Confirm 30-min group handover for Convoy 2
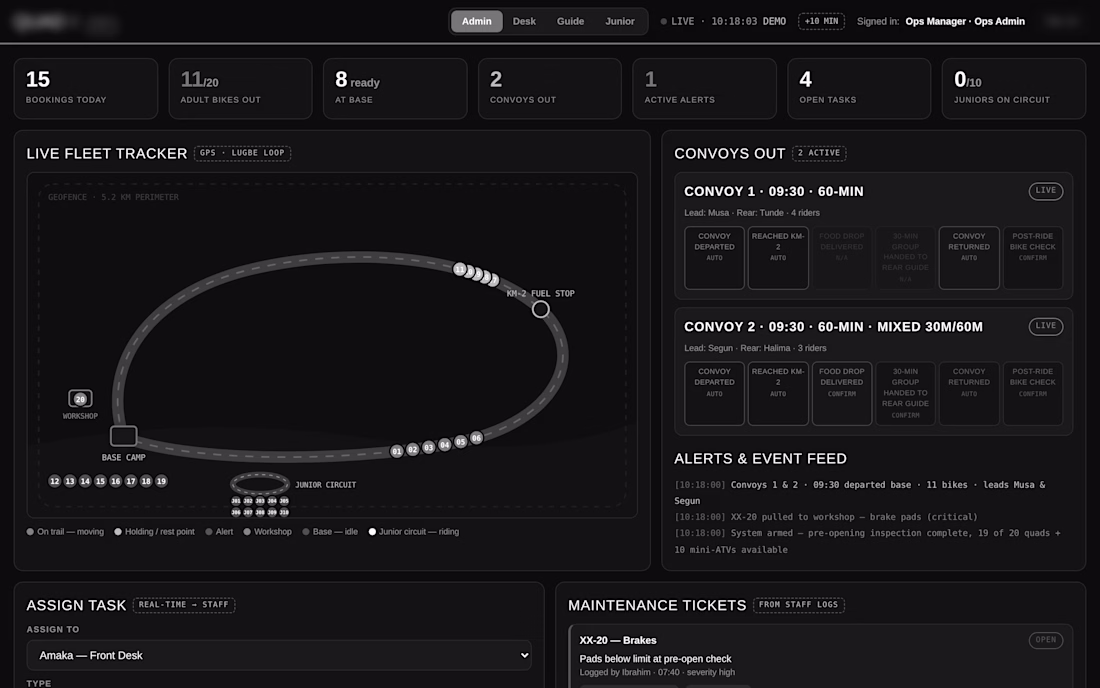Screen dimensions: 1100x688 coord(905,393)
